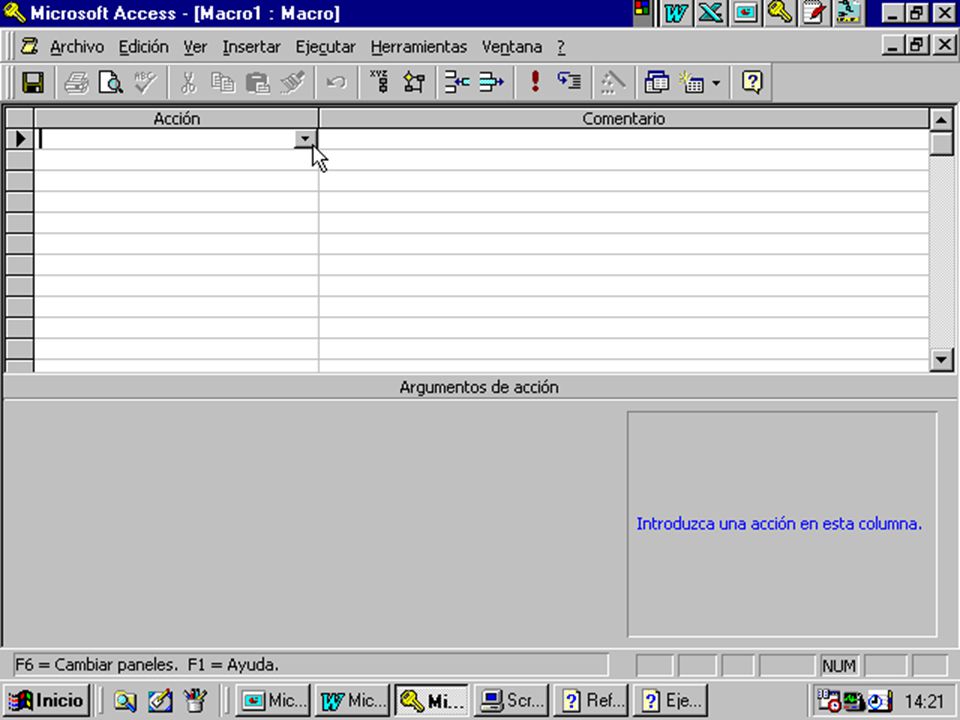Click the Access key icon in Office Shortcut Bar
Screen dimensions: 960x720
(x=779, y=13)
